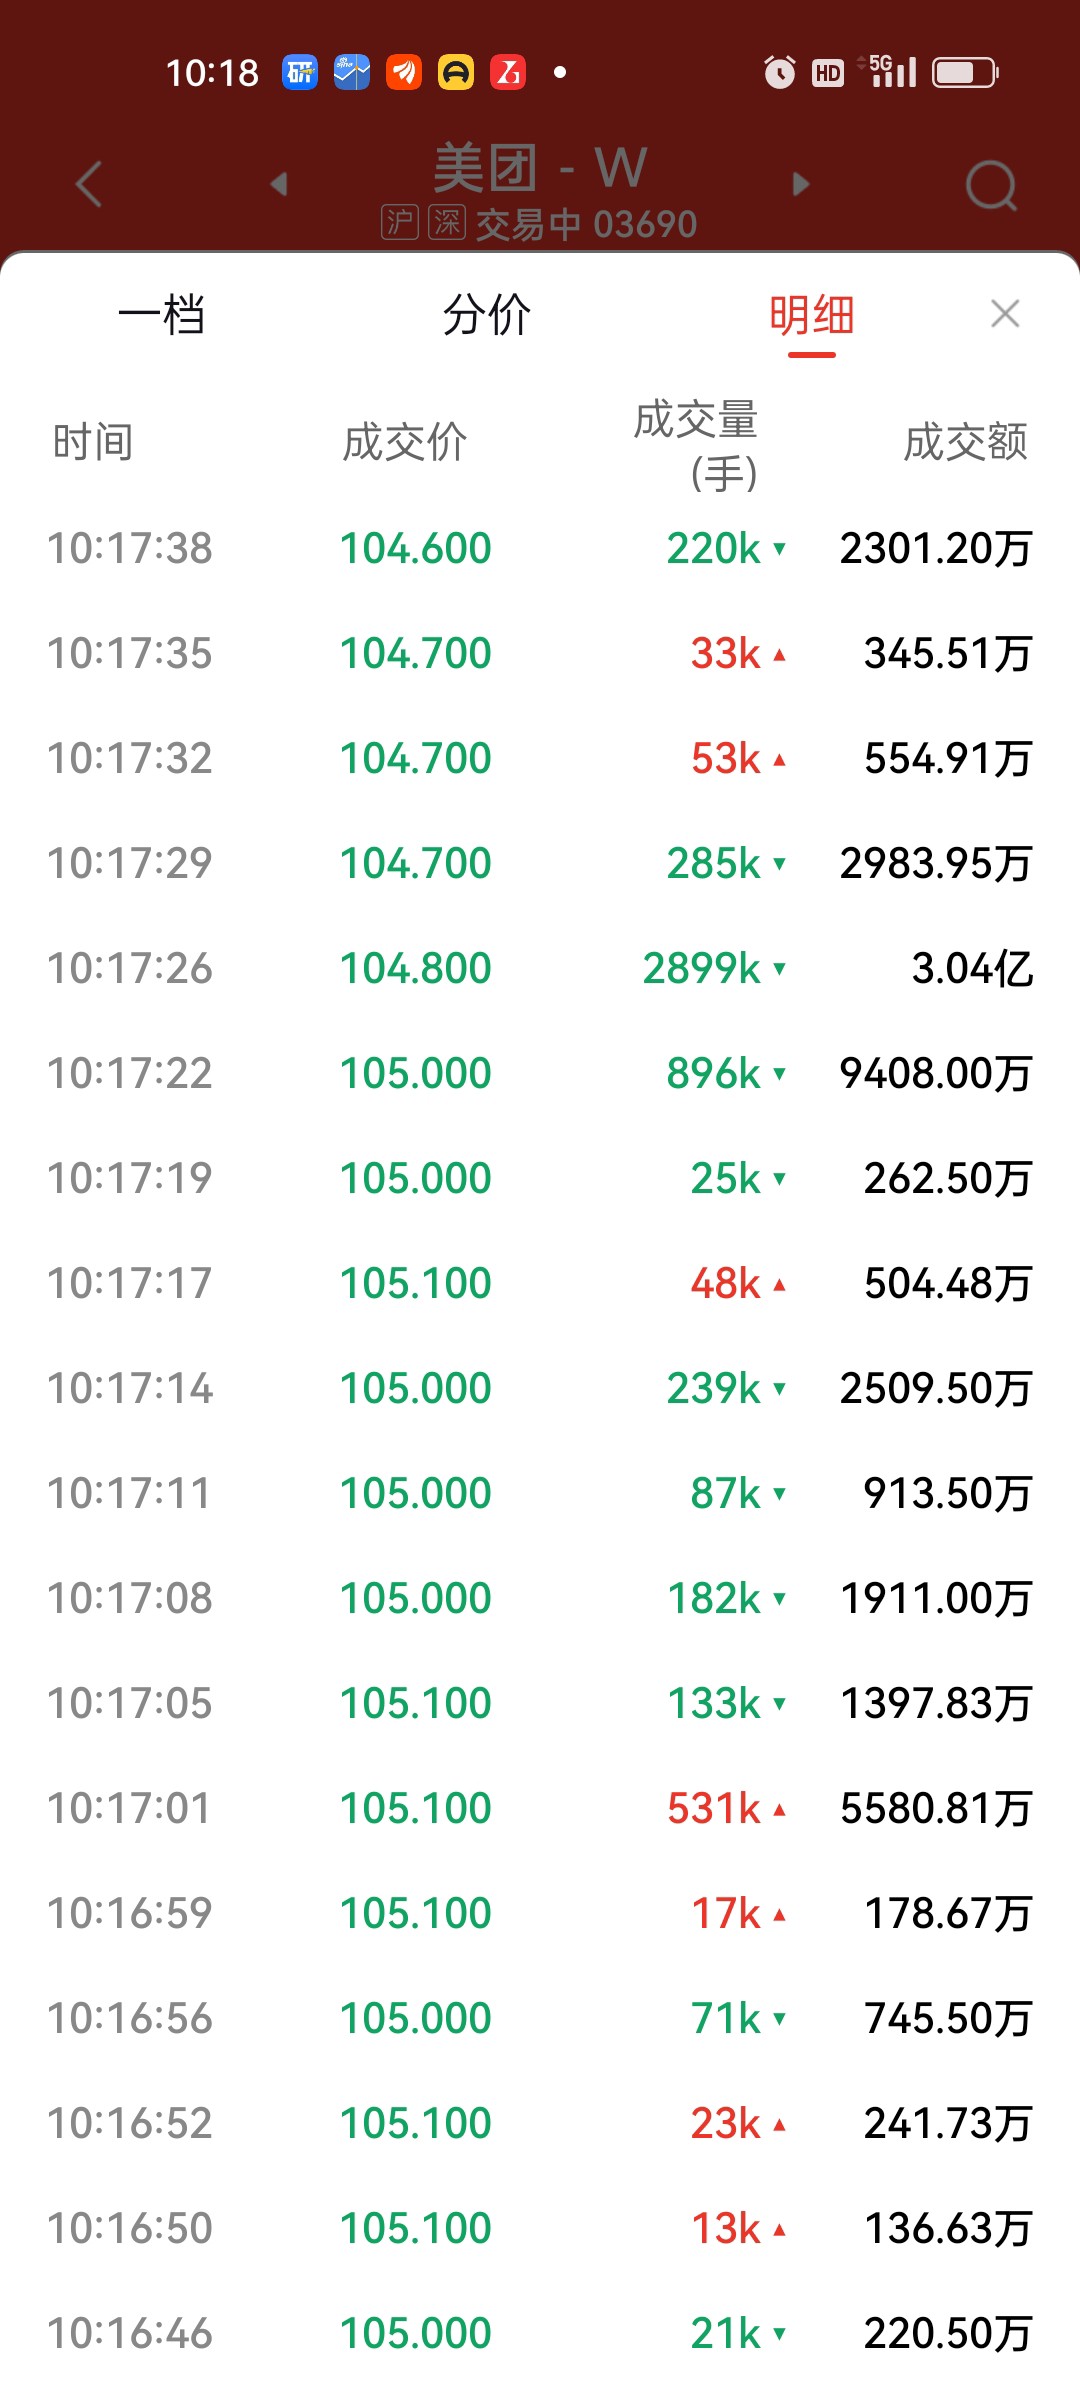Tap the 成交额 column header

point(966,442)
